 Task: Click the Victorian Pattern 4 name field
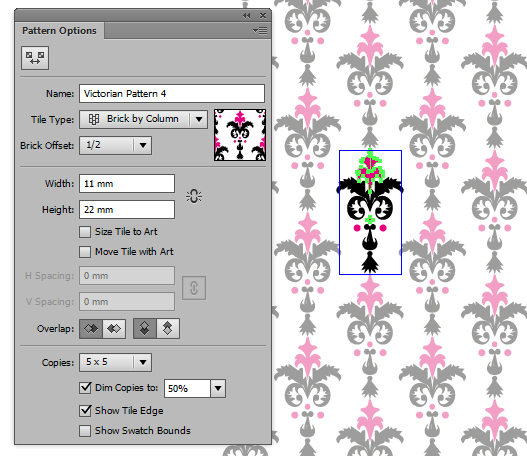[x=172, y=93]
